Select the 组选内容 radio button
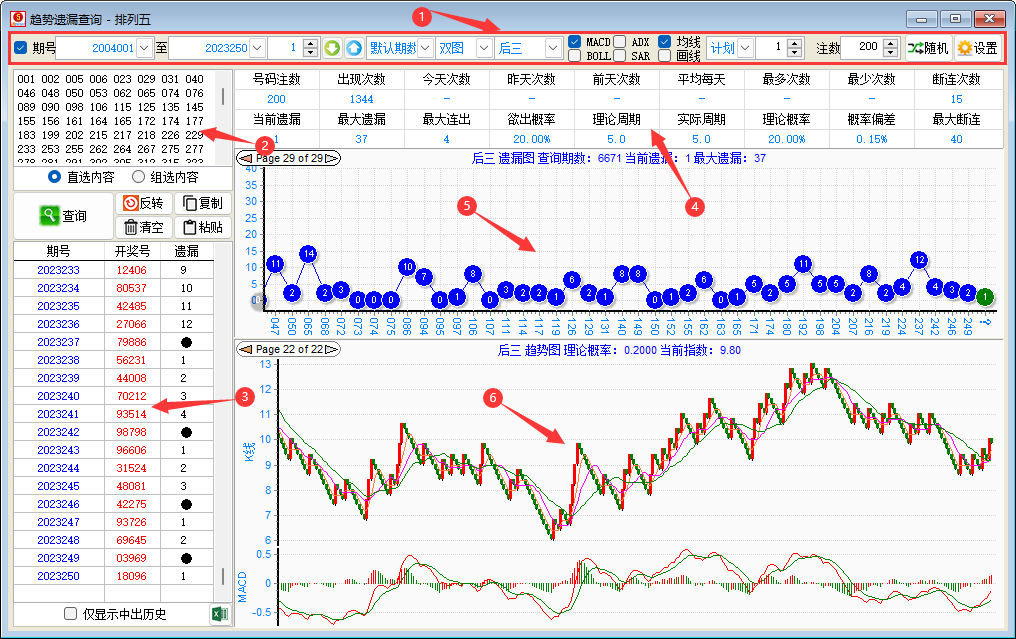 click(139, 177)
